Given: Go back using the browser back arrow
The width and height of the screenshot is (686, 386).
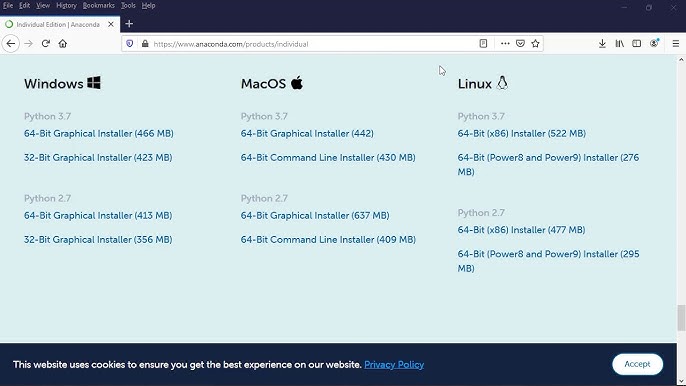Looking at the screenshot, I should coord(10,44).
